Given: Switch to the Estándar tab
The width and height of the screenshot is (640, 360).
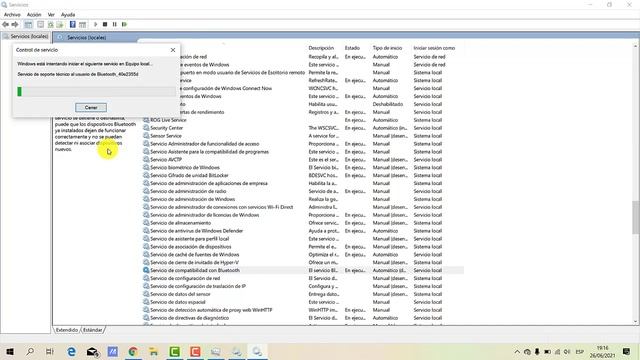Looking at the screenshot, I should [93, 330].
